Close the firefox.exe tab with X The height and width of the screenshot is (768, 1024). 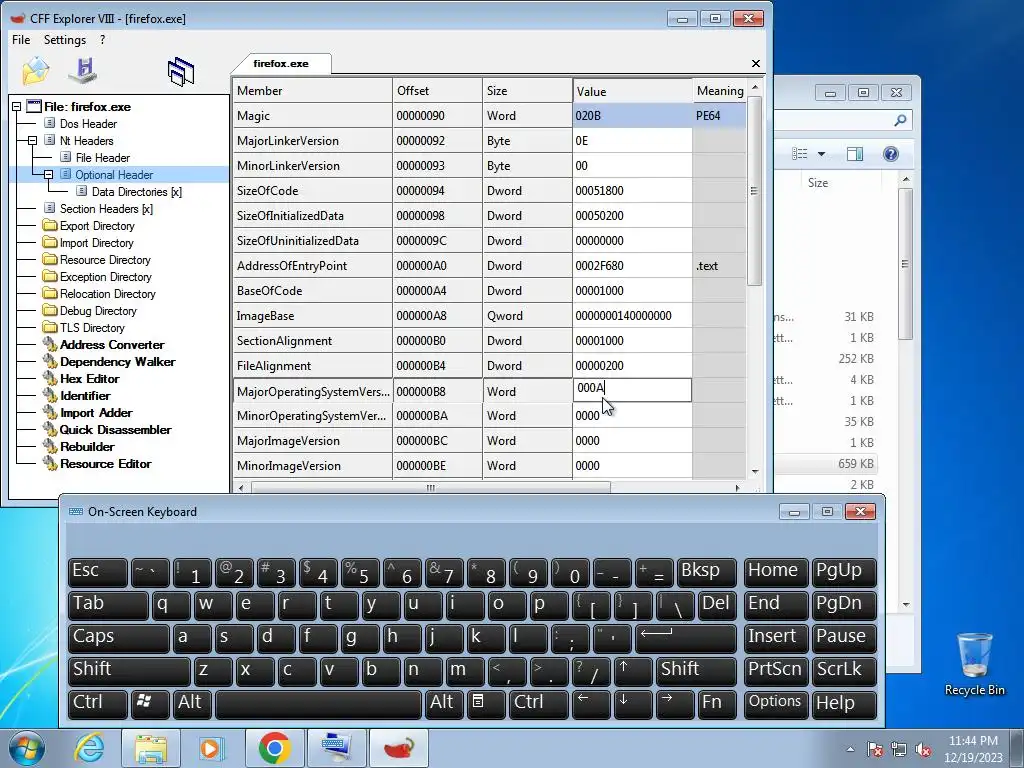pos(756,63)
